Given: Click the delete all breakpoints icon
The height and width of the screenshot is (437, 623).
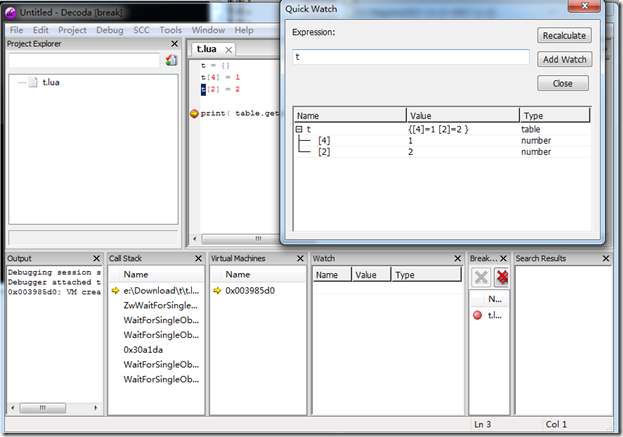Looking at the screenshot, I should [502, 277].
